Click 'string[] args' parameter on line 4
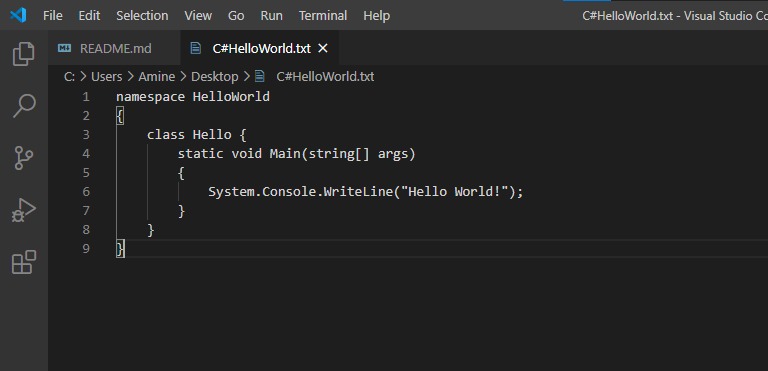Image resolution: width=768 pixels, height=371 pixels. [x=358, y=154]
